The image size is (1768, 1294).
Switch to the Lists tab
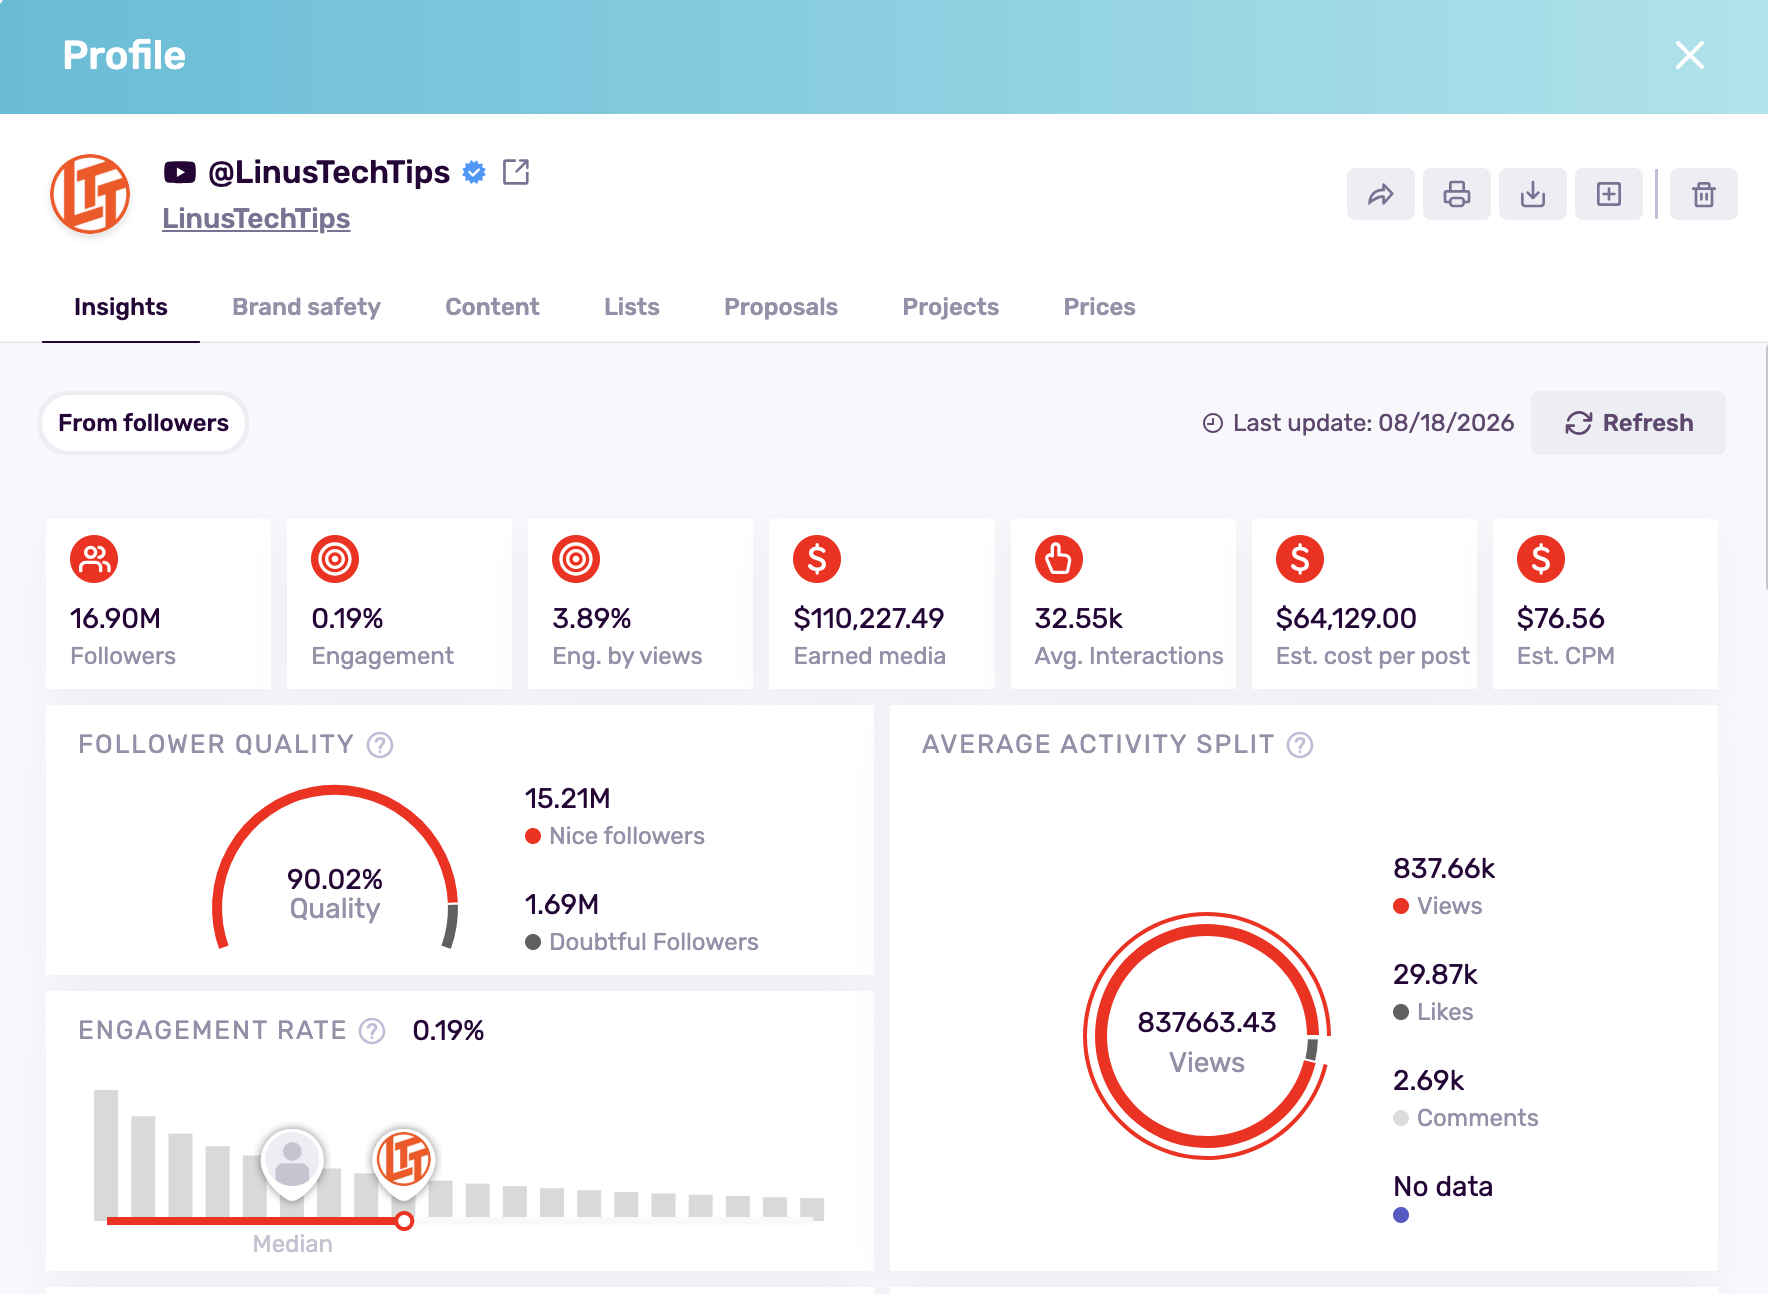(x=632, y=307)
